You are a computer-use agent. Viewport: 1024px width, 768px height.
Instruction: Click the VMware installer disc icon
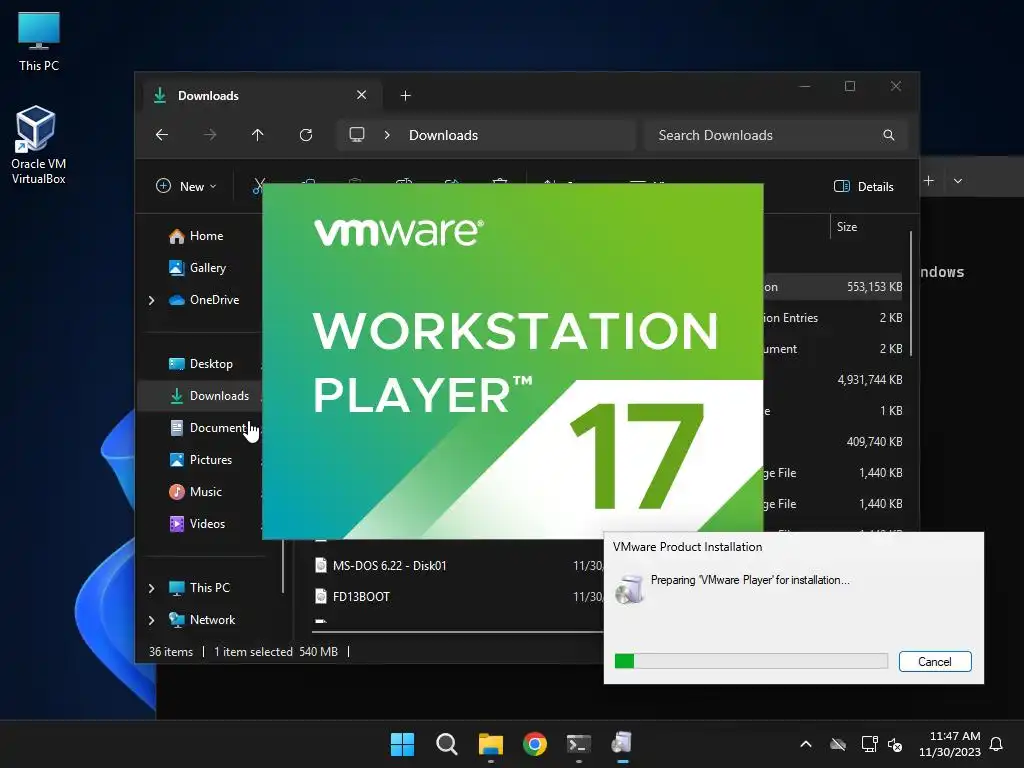630,589
